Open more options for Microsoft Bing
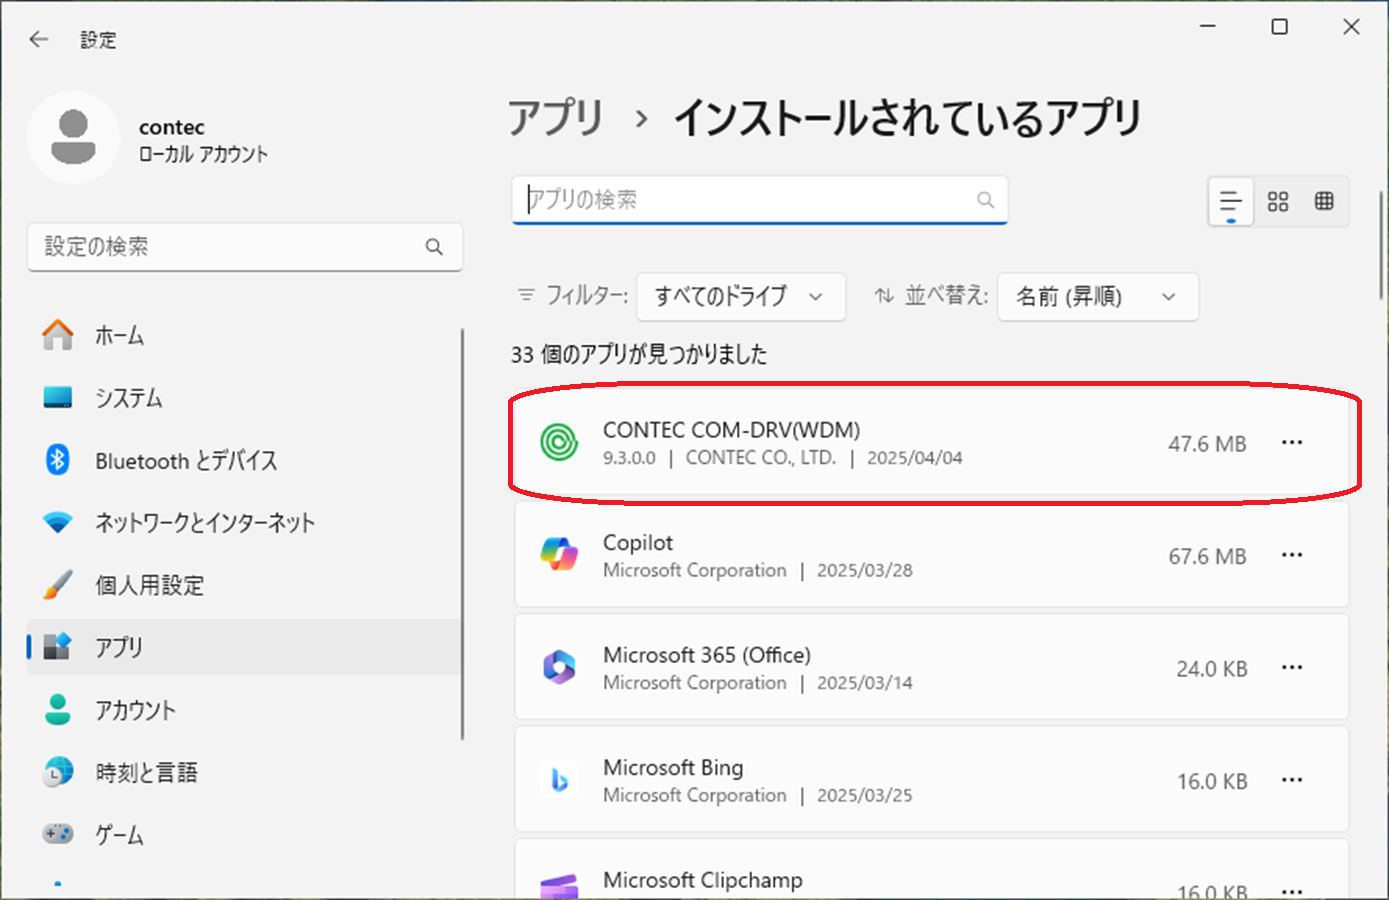The width and height of the screenshot is (1389, 900). click(1292, 780)
